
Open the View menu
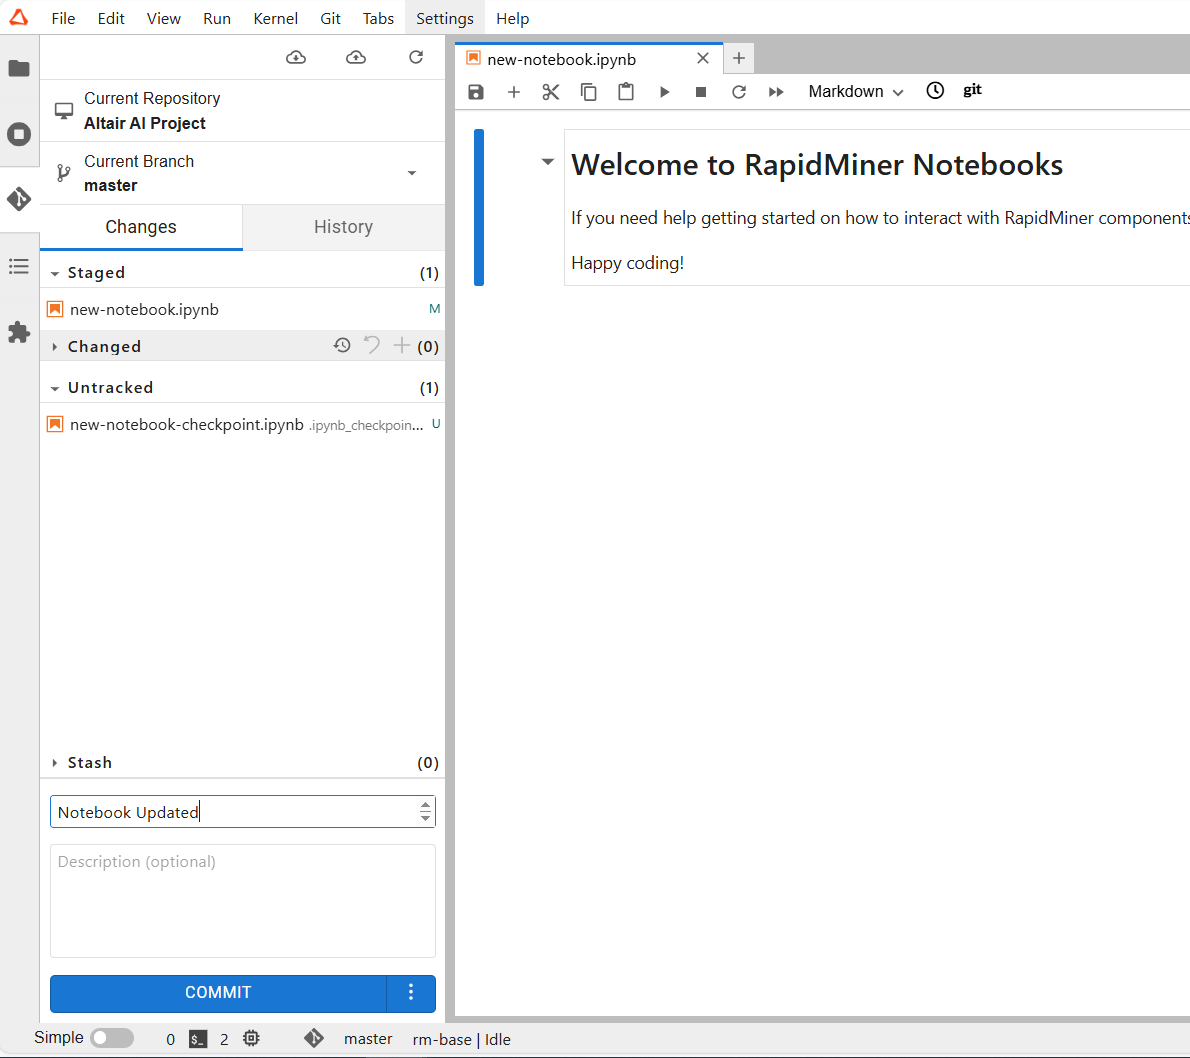pos(163,18)
